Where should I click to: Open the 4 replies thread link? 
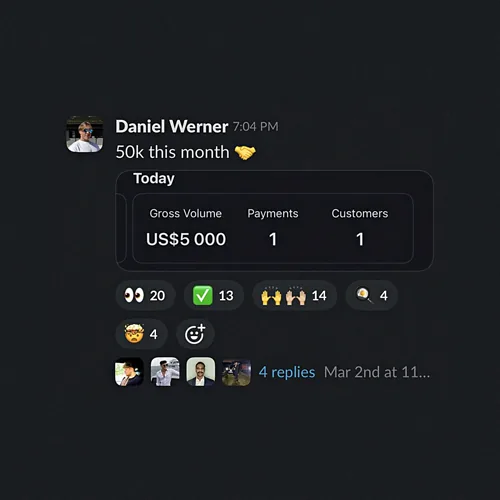click(x=287, y=372)
